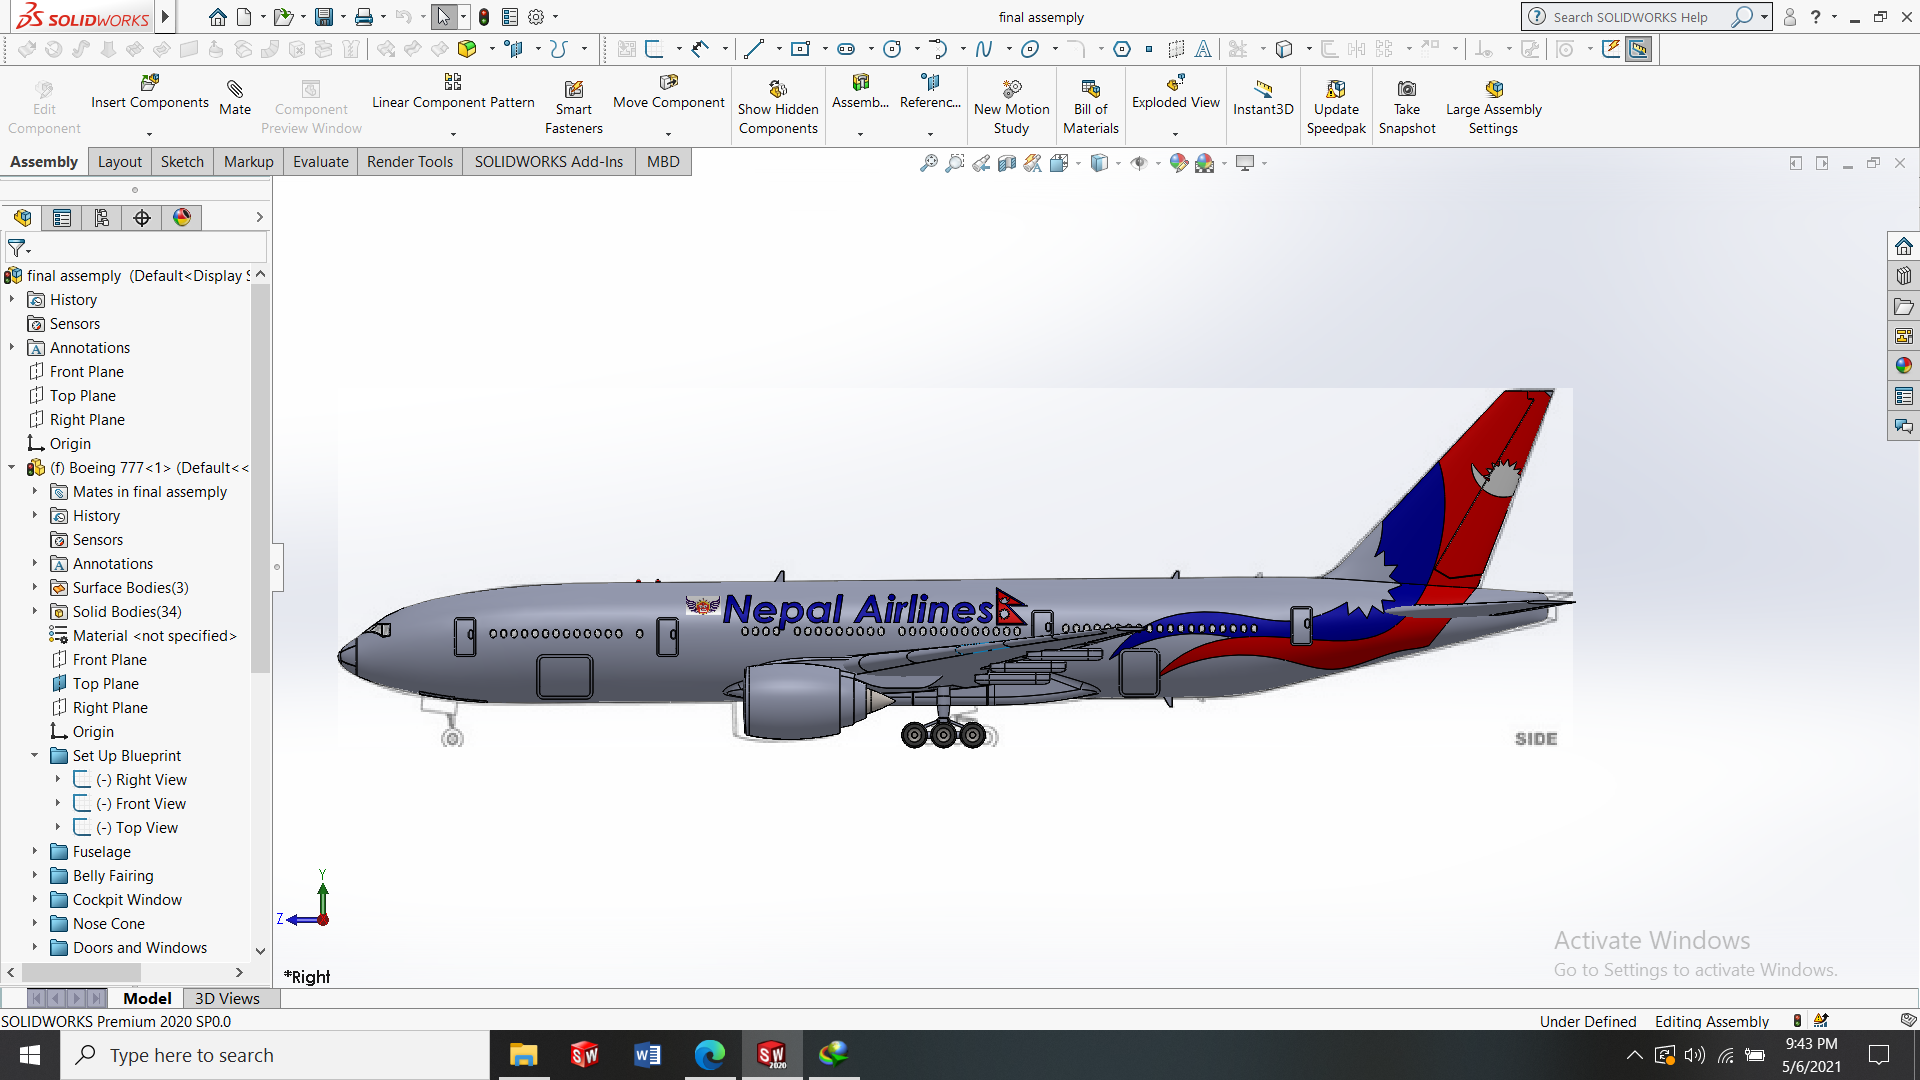1920x1080 pixels.
Task: Open Custom Properties task pane tab
Action: click(x=1903, y=396)
